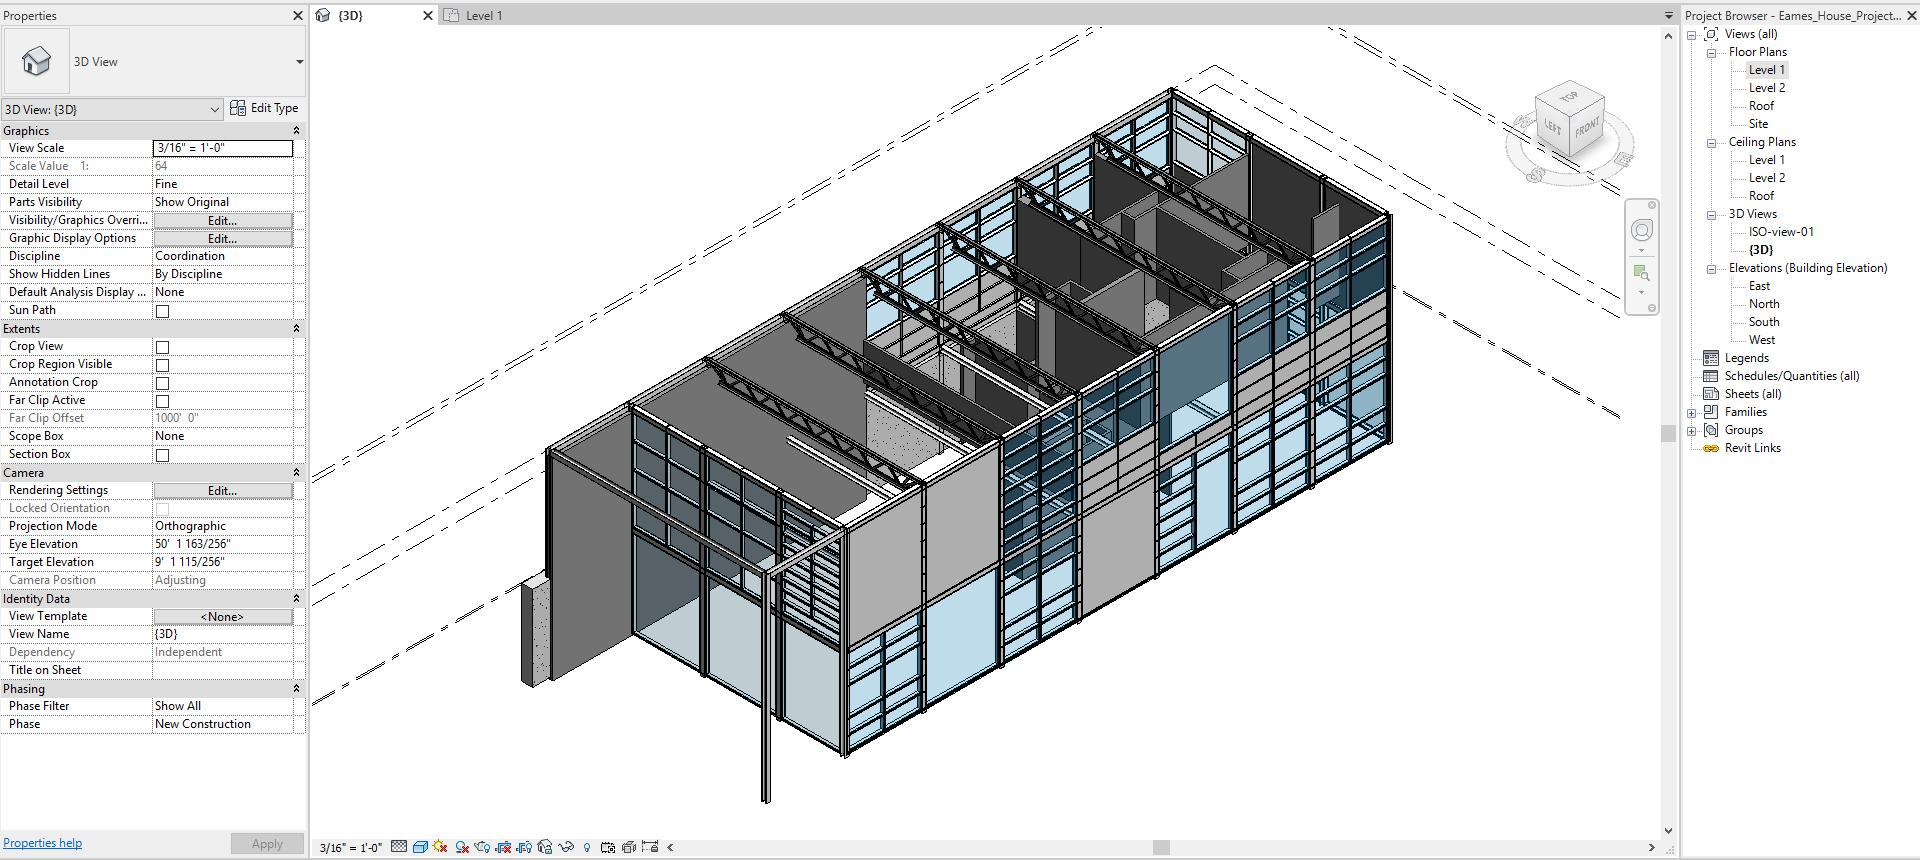Open Show Rendering Dialog teapot icon
This screenshot has height=860, width=1920.
click(482, 847)
